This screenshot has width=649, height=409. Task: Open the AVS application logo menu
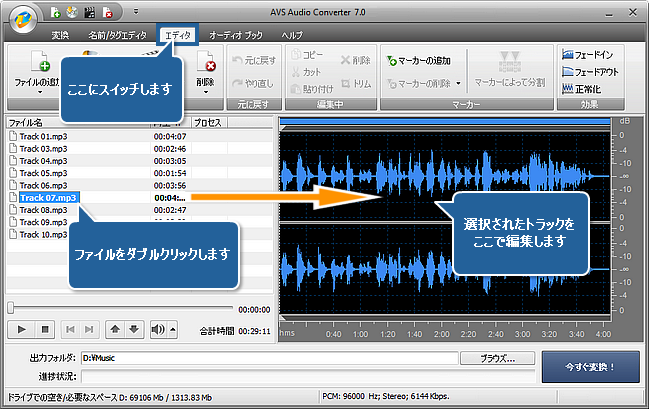23,17
